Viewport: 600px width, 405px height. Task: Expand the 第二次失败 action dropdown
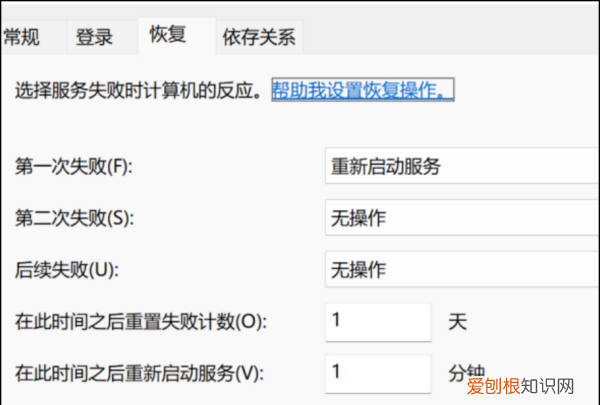point(462,218)
